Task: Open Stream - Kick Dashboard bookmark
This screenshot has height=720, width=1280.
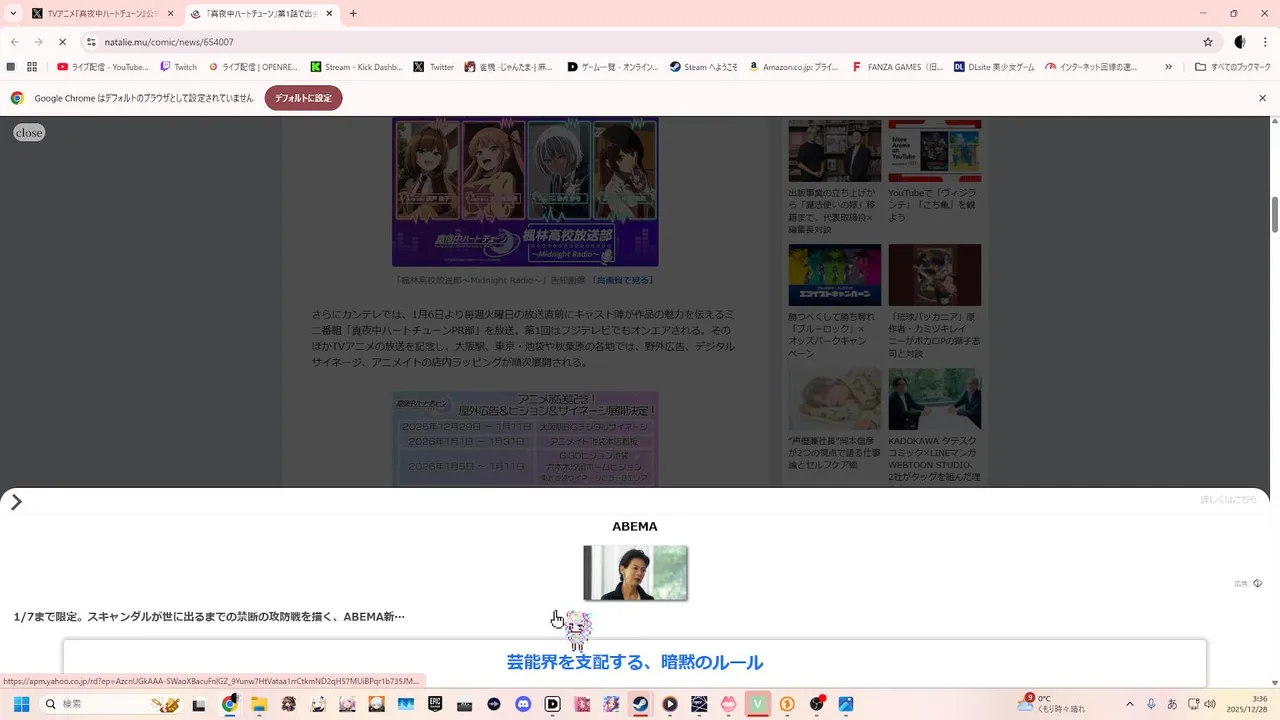Action: 356,67
